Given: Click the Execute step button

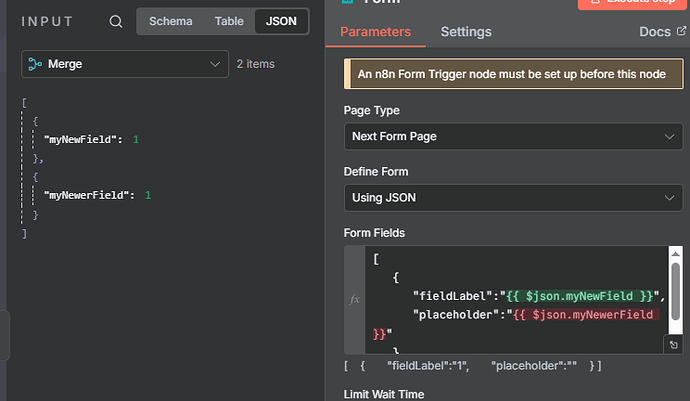Looking at the screenshot, I should (x=631, y=3).
